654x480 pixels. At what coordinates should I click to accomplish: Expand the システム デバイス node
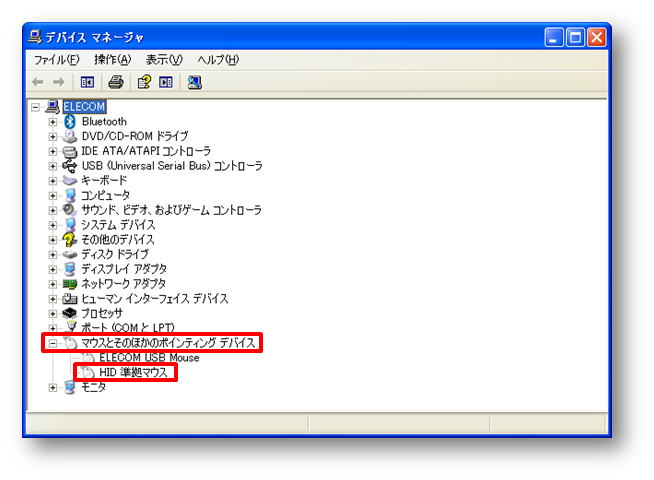coord(53,225)
